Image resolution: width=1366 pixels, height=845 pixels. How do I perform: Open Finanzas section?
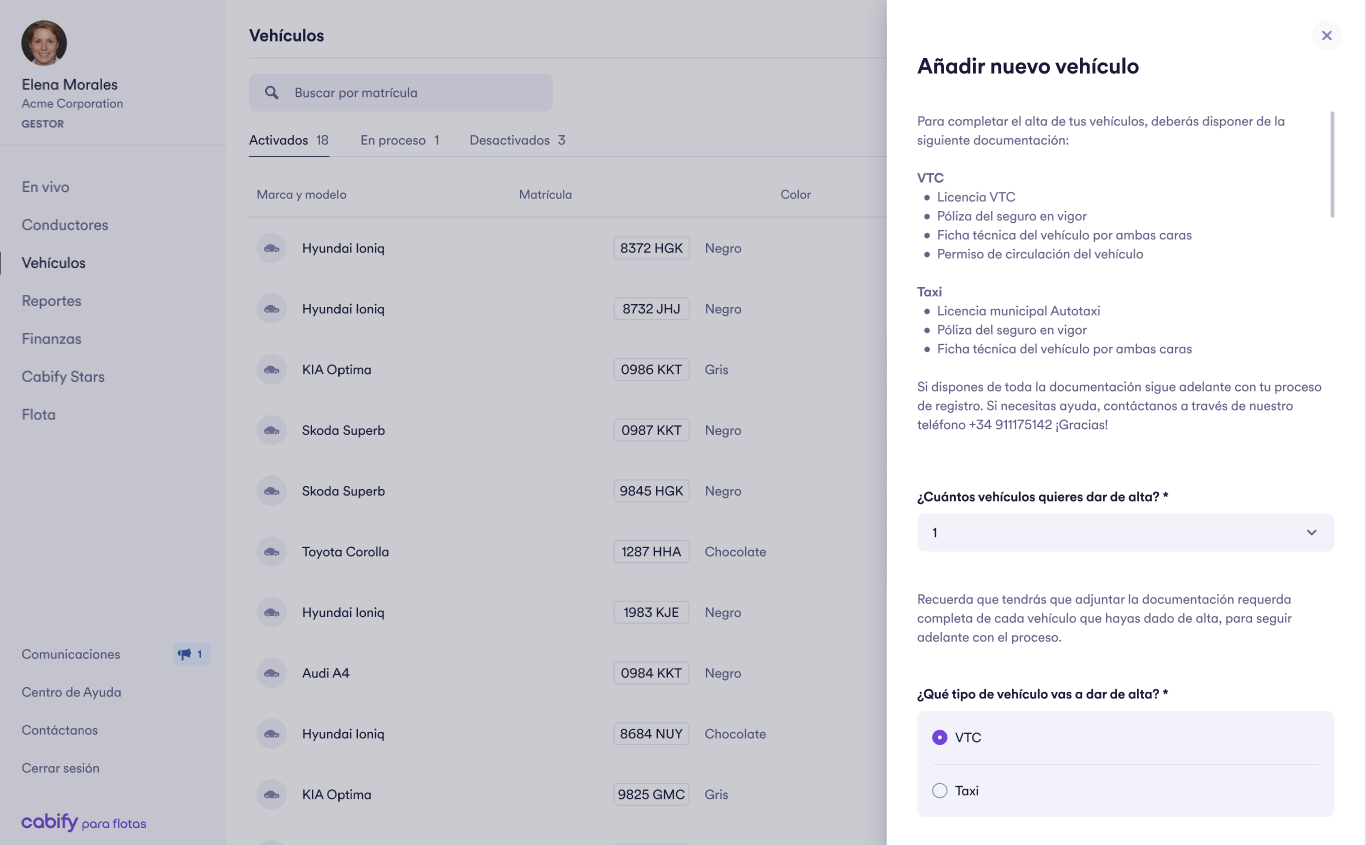click(x=52, y=339)
